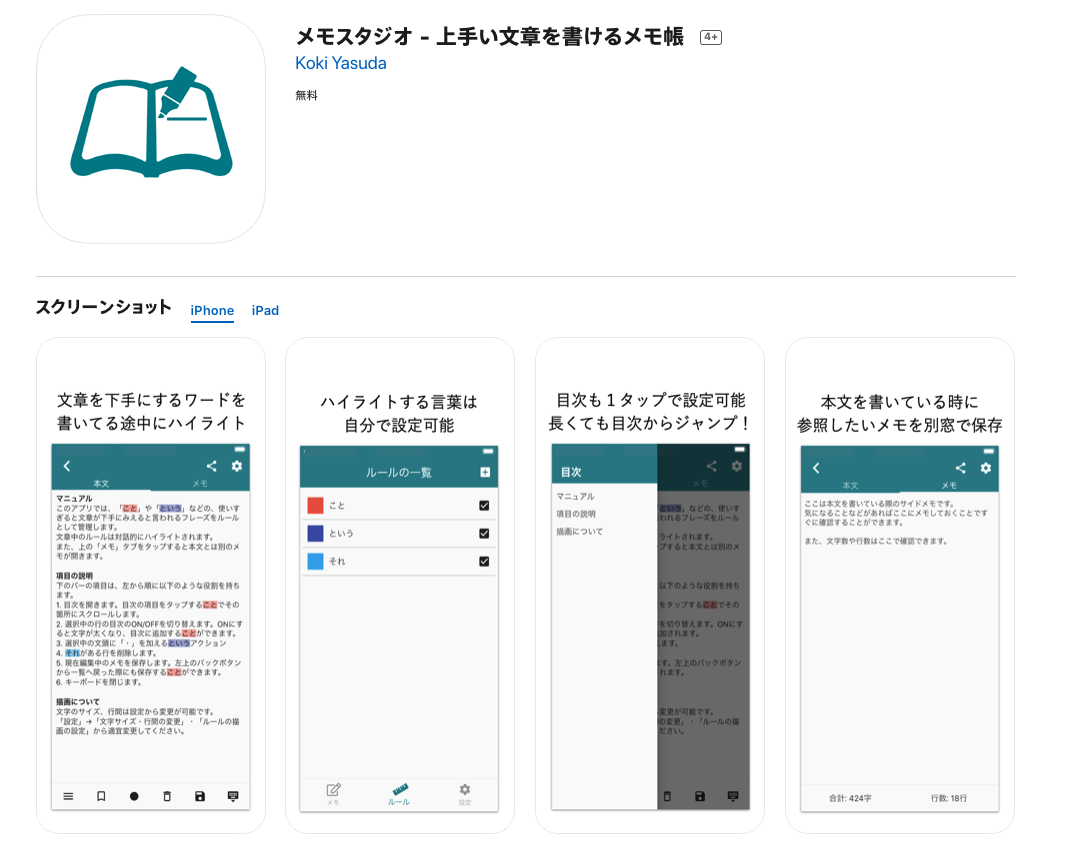
Task: Open second screenshot showing ルールの一覧
Action: pos(400,585)
